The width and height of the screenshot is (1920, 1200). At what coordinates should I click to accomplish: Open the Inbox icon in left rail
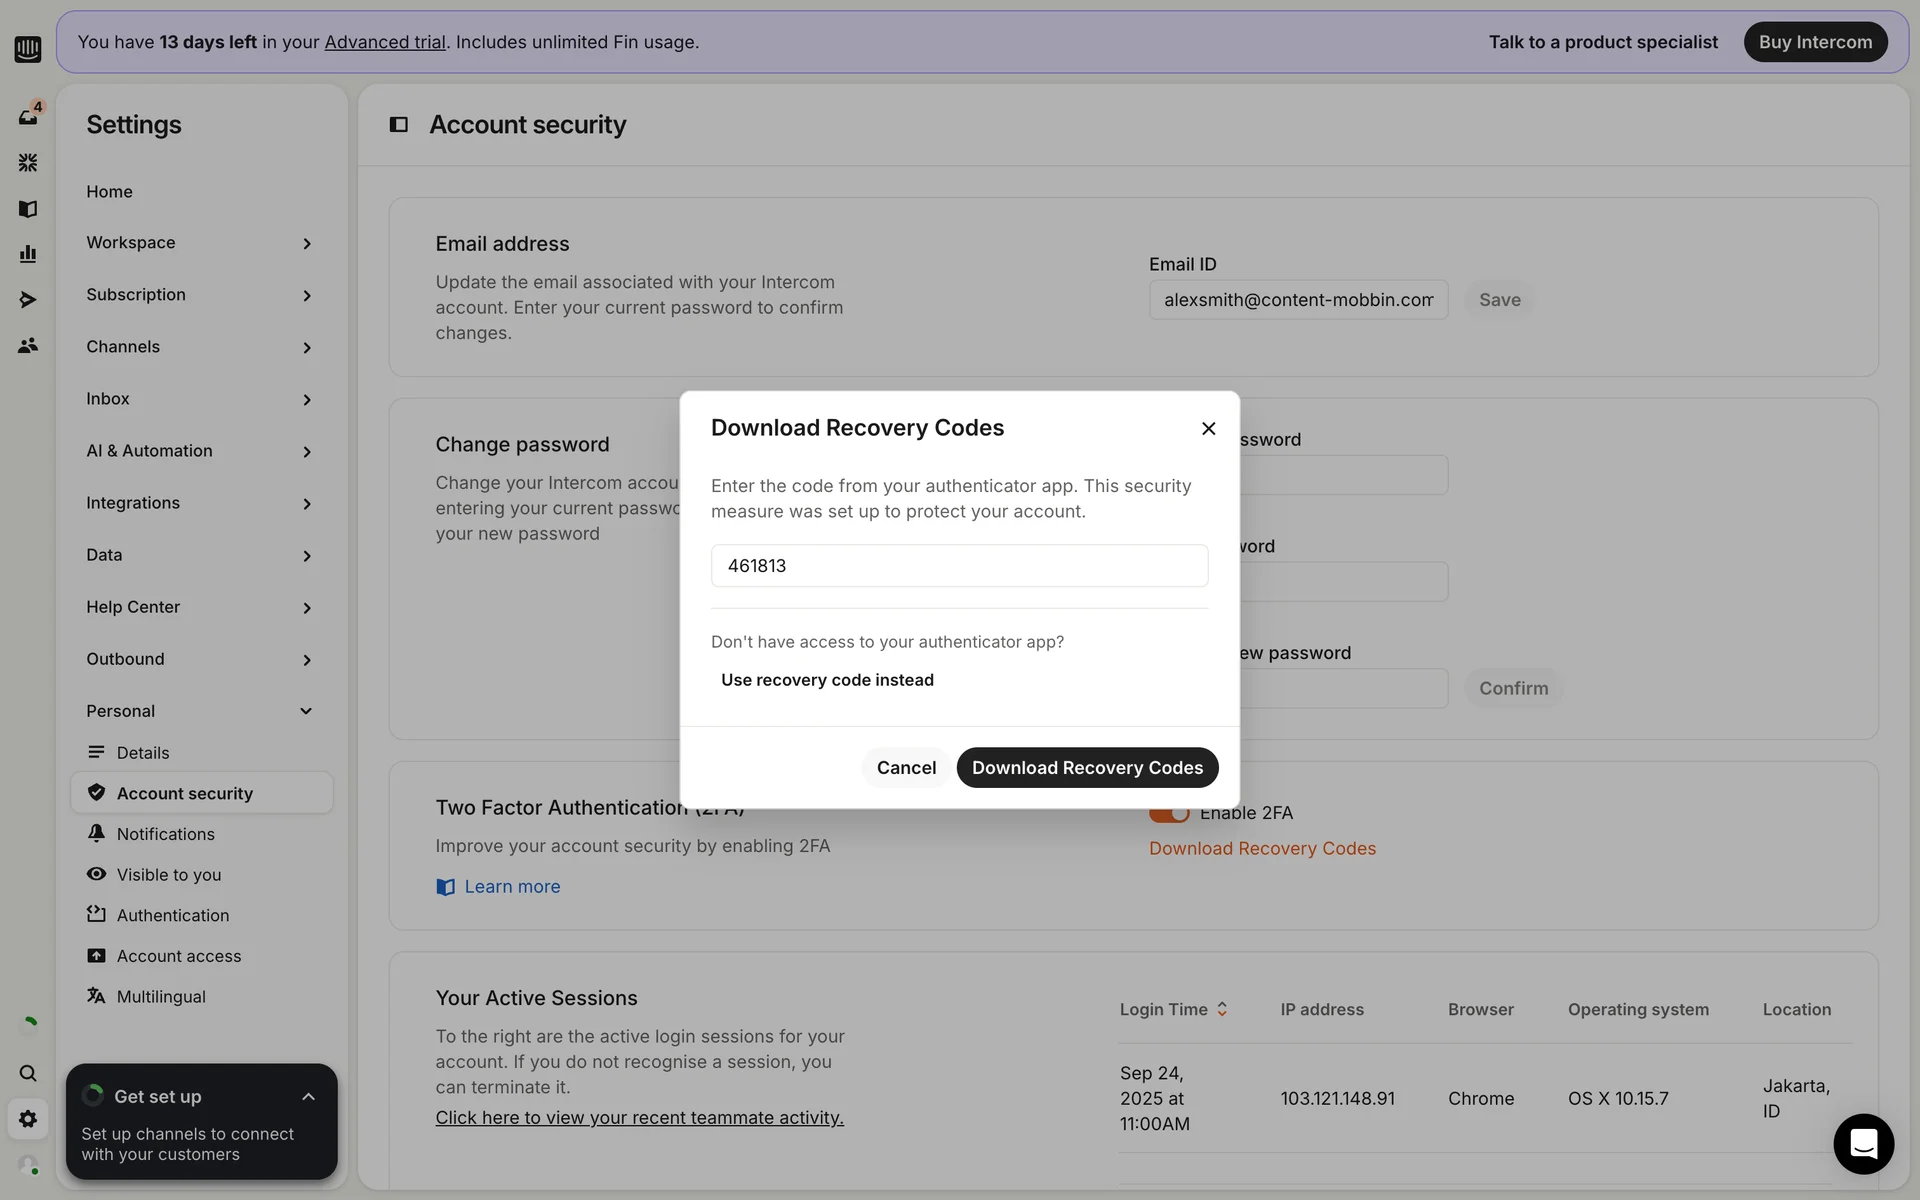point(28,117)
